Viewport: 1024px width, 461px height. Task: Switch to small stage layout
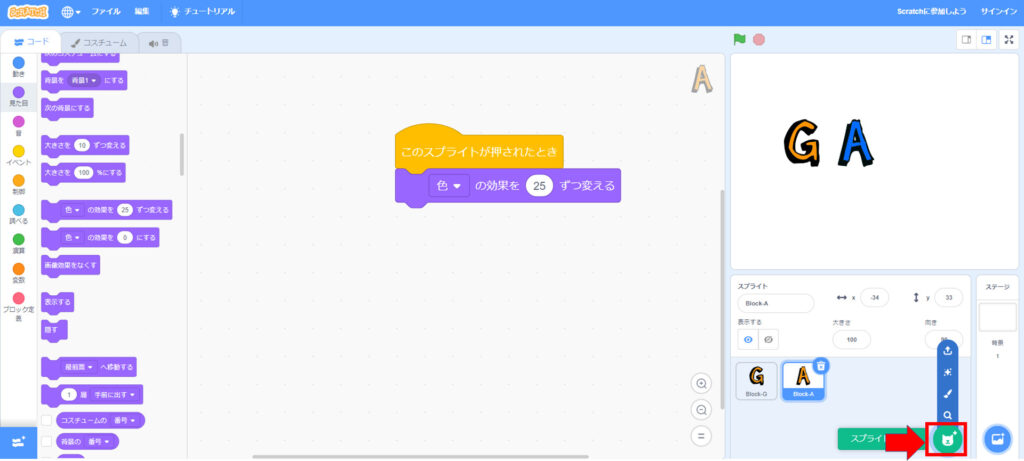(x=967, y=40)
